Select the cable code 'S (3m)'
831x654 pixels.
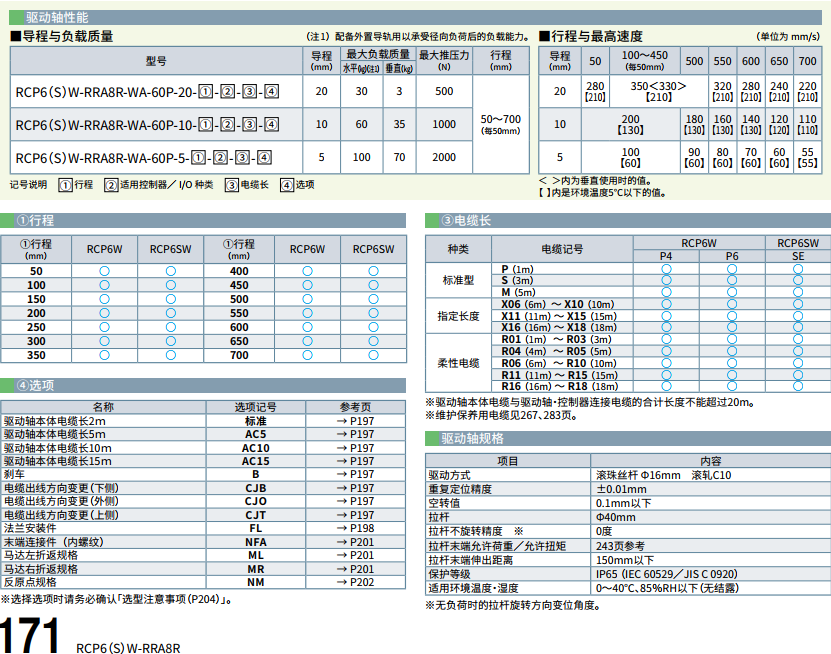[517, 280]
